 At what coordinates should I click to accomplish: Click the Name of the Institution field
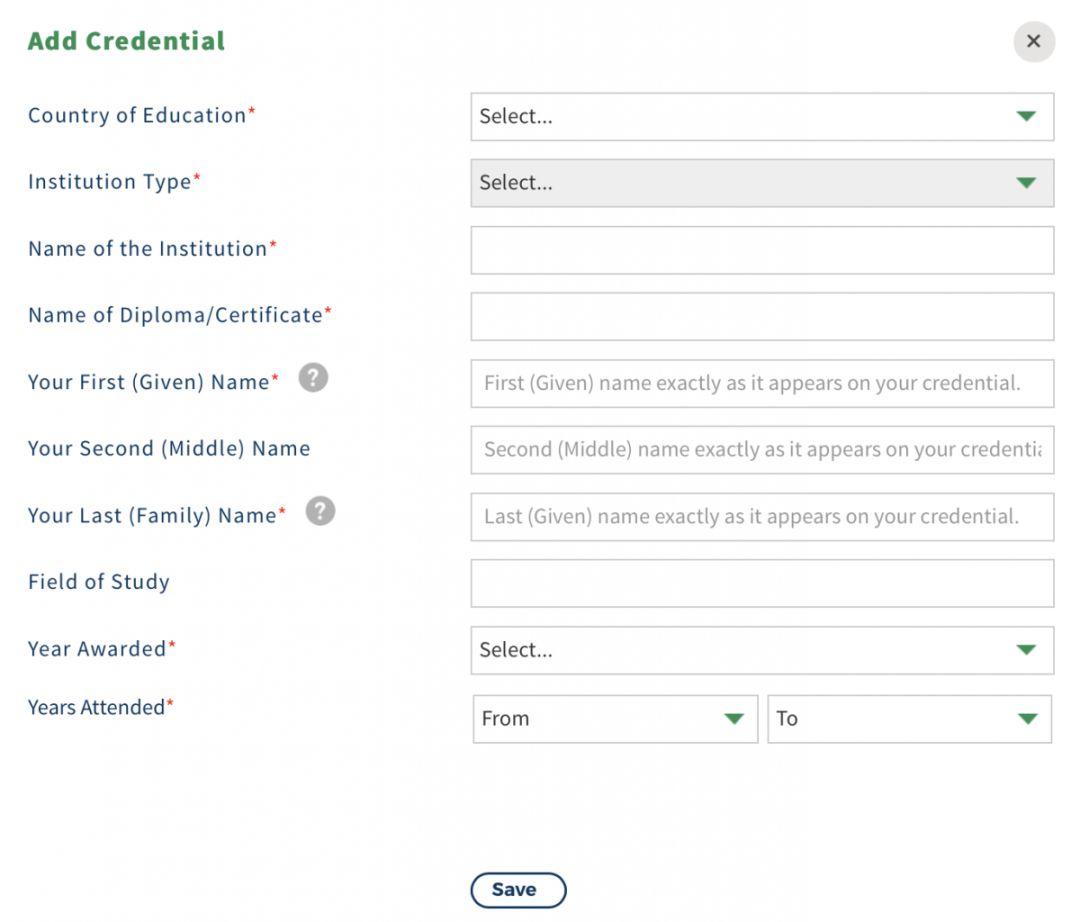[762, 250]
